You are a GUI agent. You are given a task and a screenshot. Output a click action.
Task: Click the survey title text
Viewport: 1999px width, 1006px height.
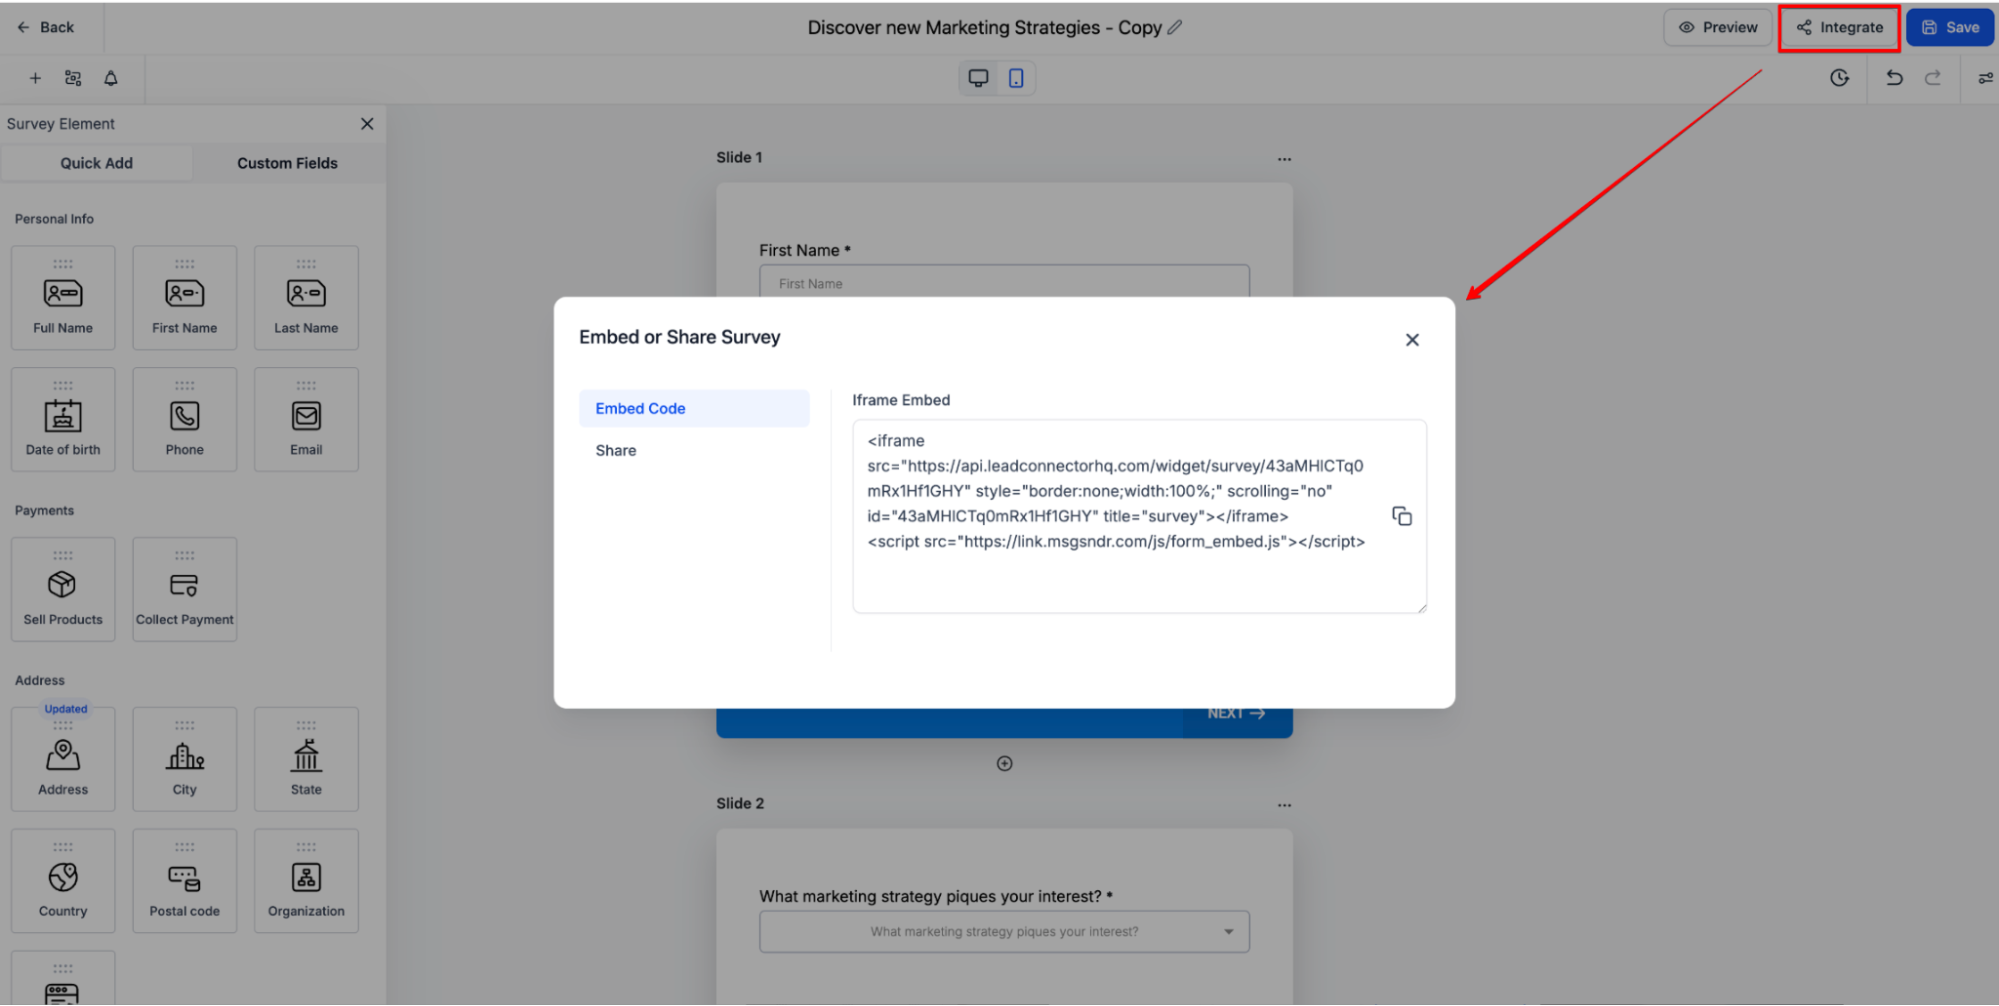(985, 28)
